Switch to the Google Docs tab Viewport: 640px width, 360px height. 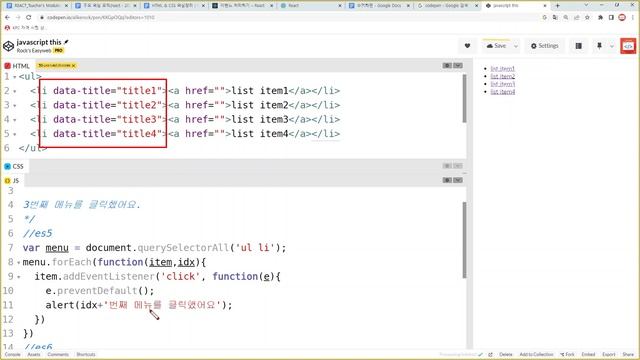click(379, 6)
